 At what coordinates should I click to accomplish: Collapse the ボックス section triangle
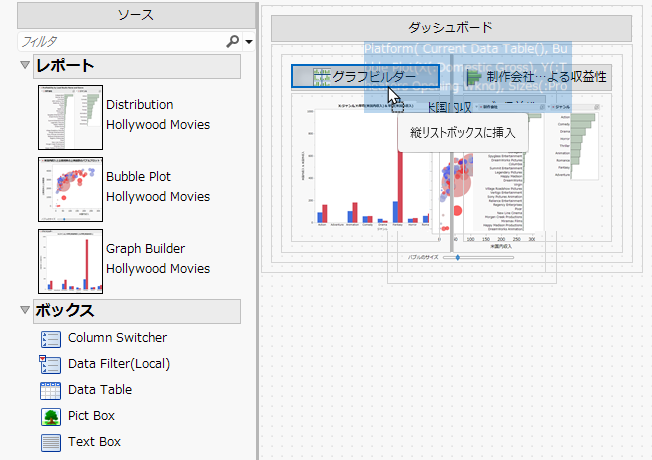(25, 310)
